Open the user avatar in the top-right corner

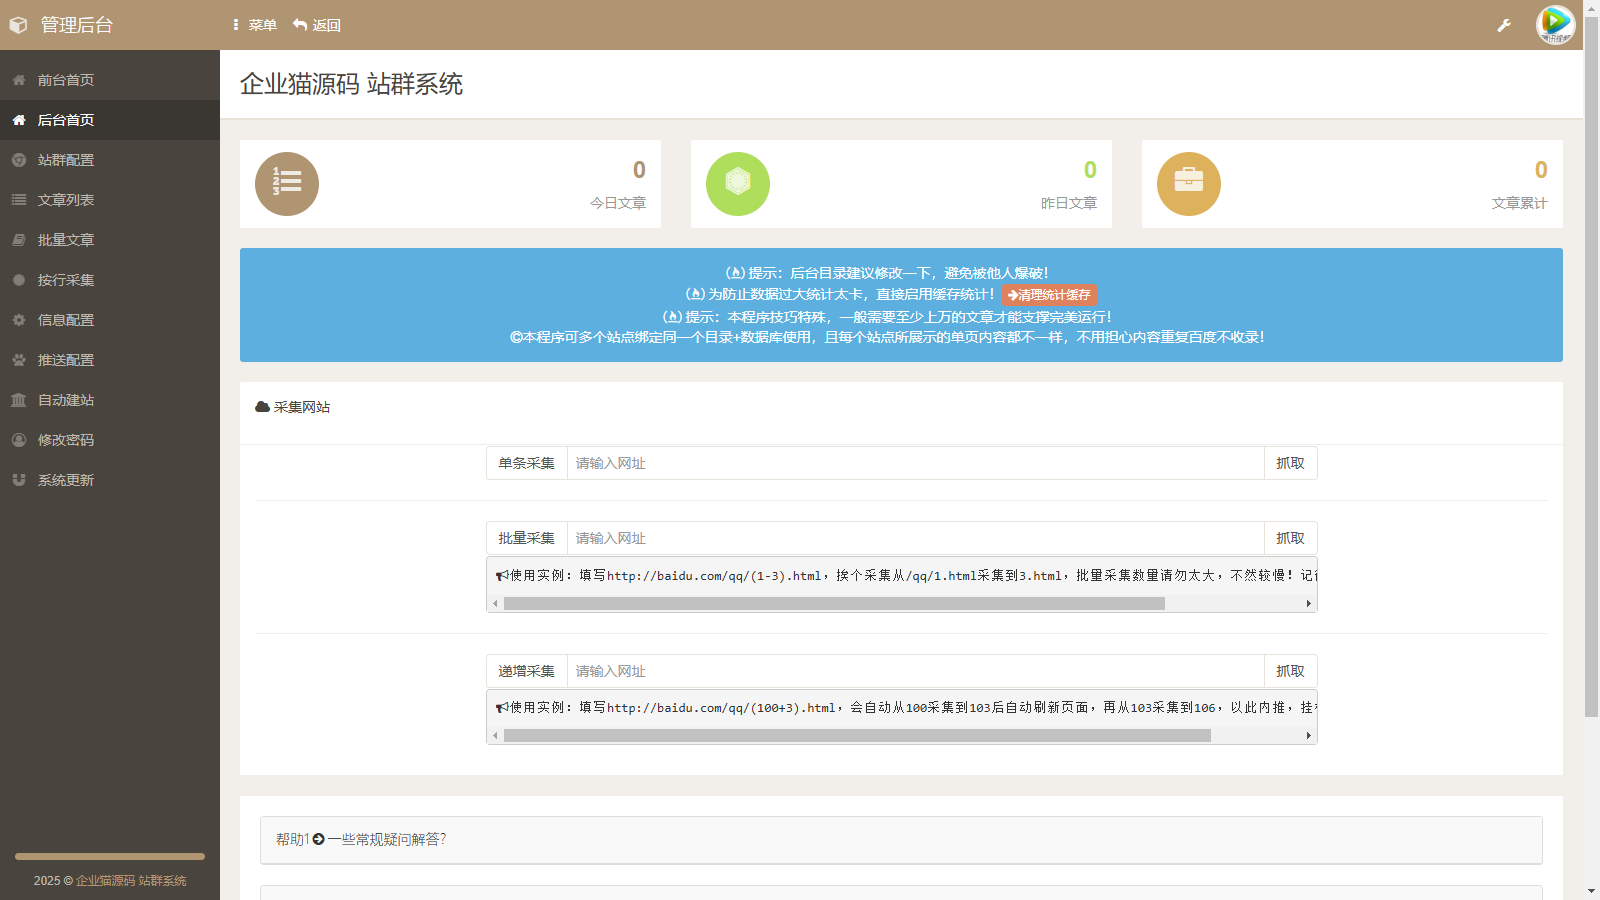[1556, 25]
